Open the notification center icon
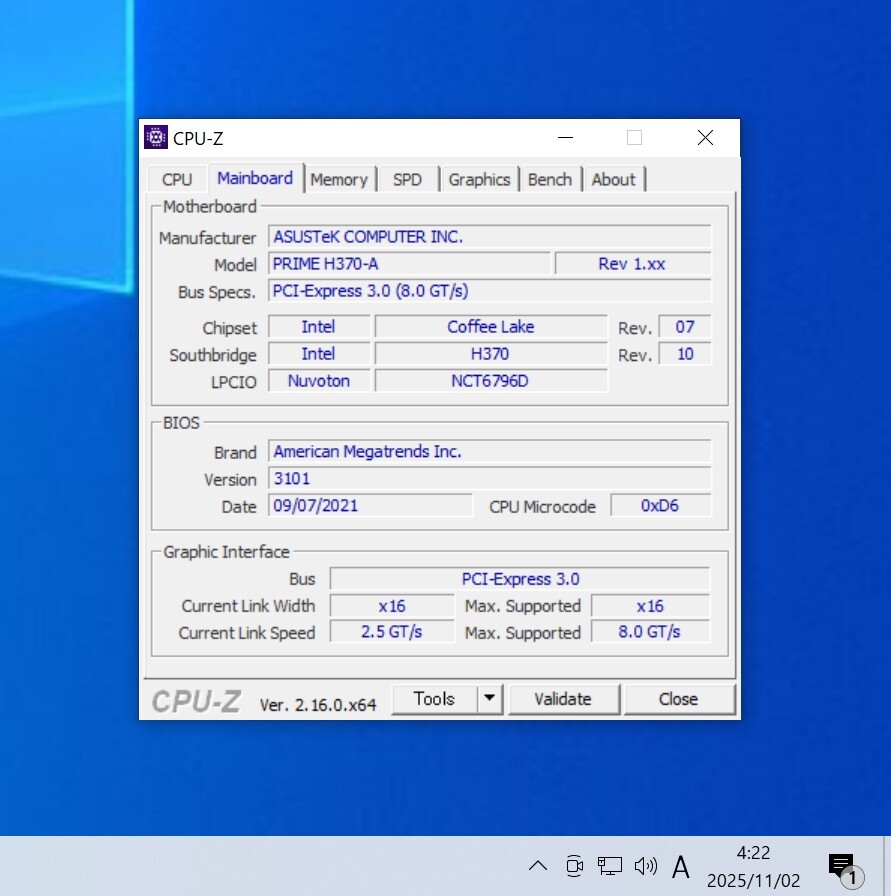Screen dimensions: 891x896 pos(842,866)
